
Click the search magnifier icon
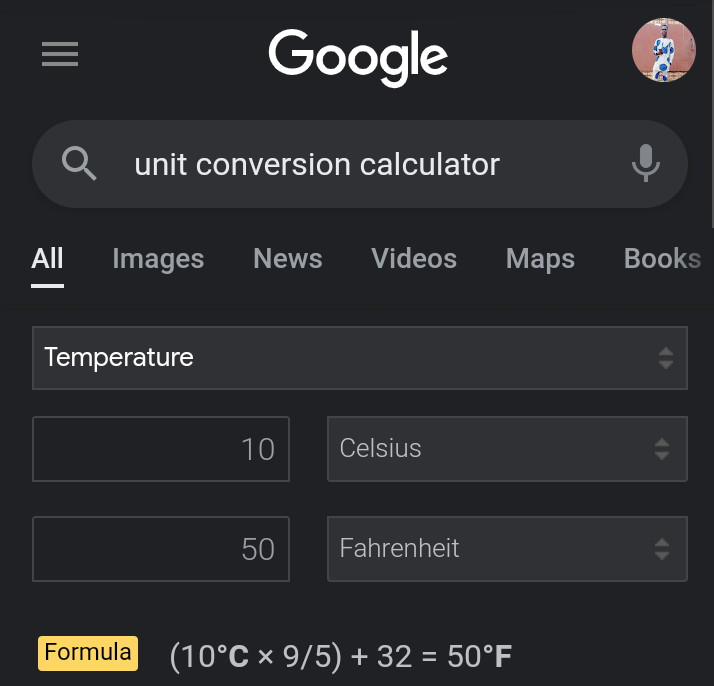coord(79,163)
